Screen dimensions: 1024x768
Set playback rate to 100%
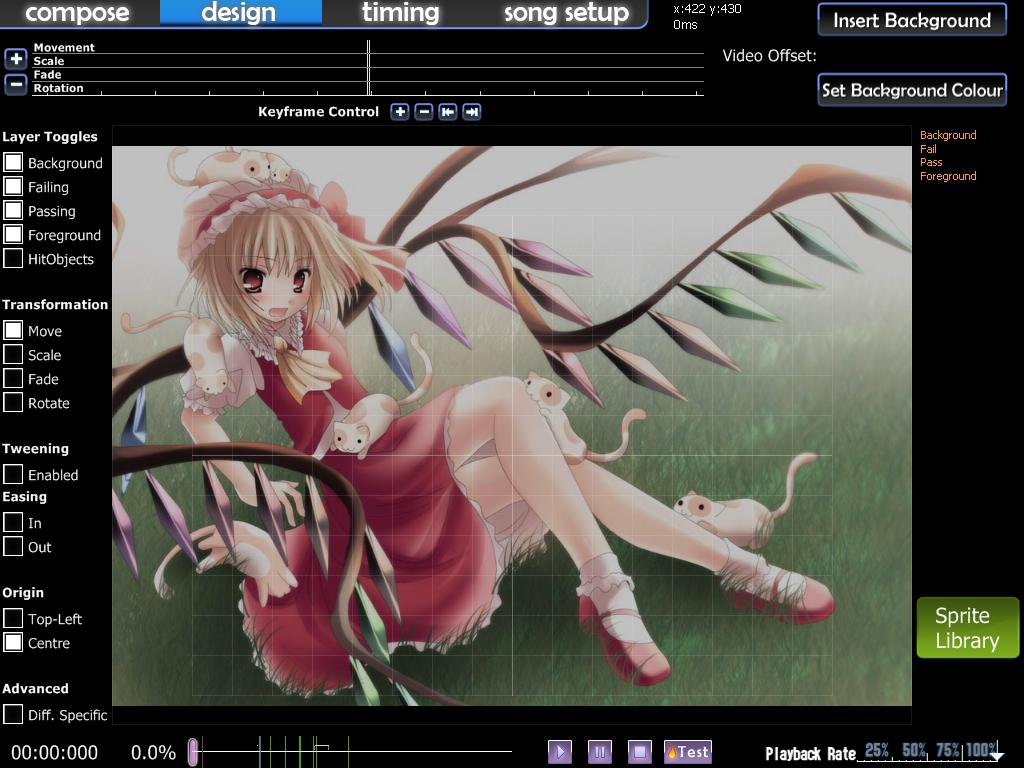[x=982, y=750]
